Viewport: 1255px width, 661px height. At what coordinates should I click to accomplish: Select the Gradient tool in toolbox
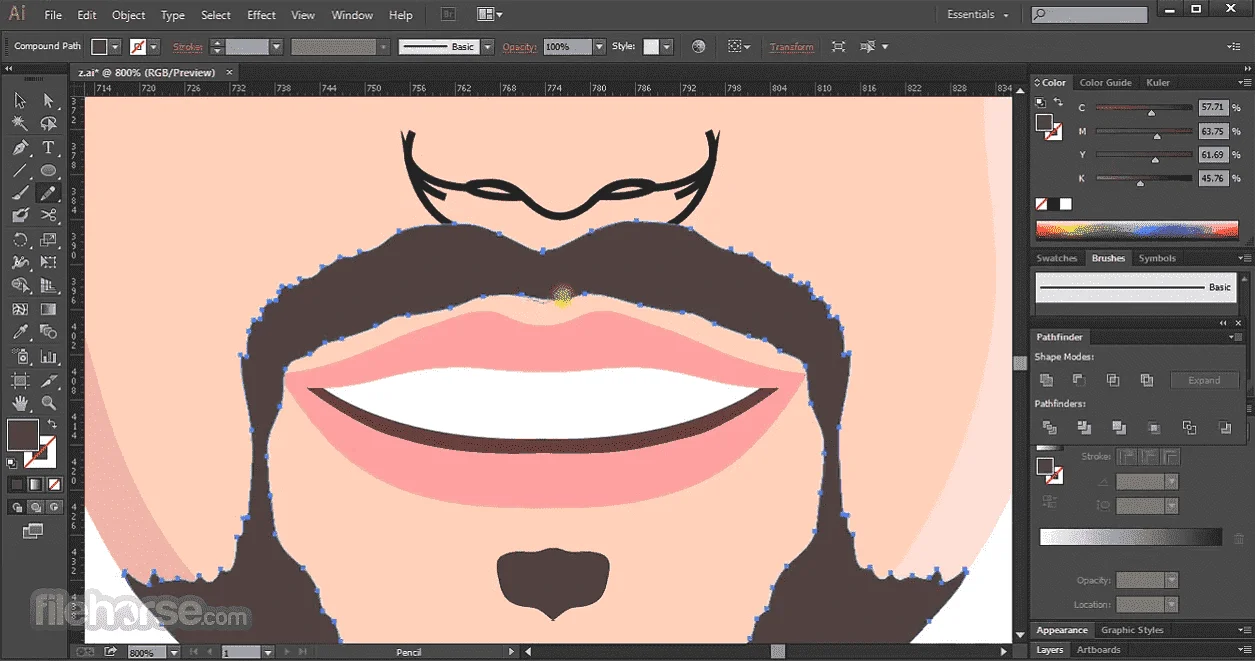48,310
